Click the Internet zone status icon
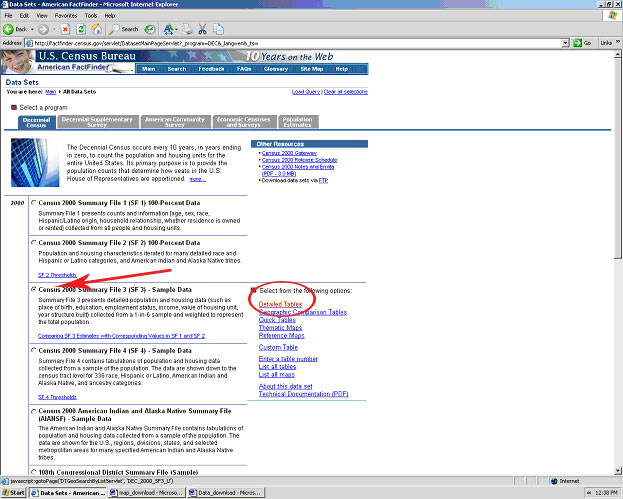Image resolution: width=623 pixels, height=499 pixels. 554,481
